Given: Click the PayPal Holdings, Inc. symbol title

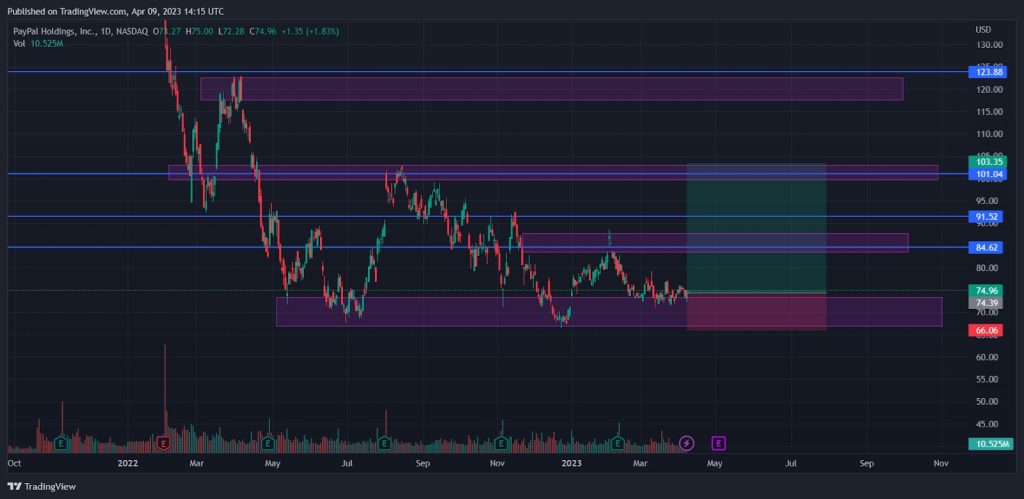Looking at the screenshot, I should 53,31.
